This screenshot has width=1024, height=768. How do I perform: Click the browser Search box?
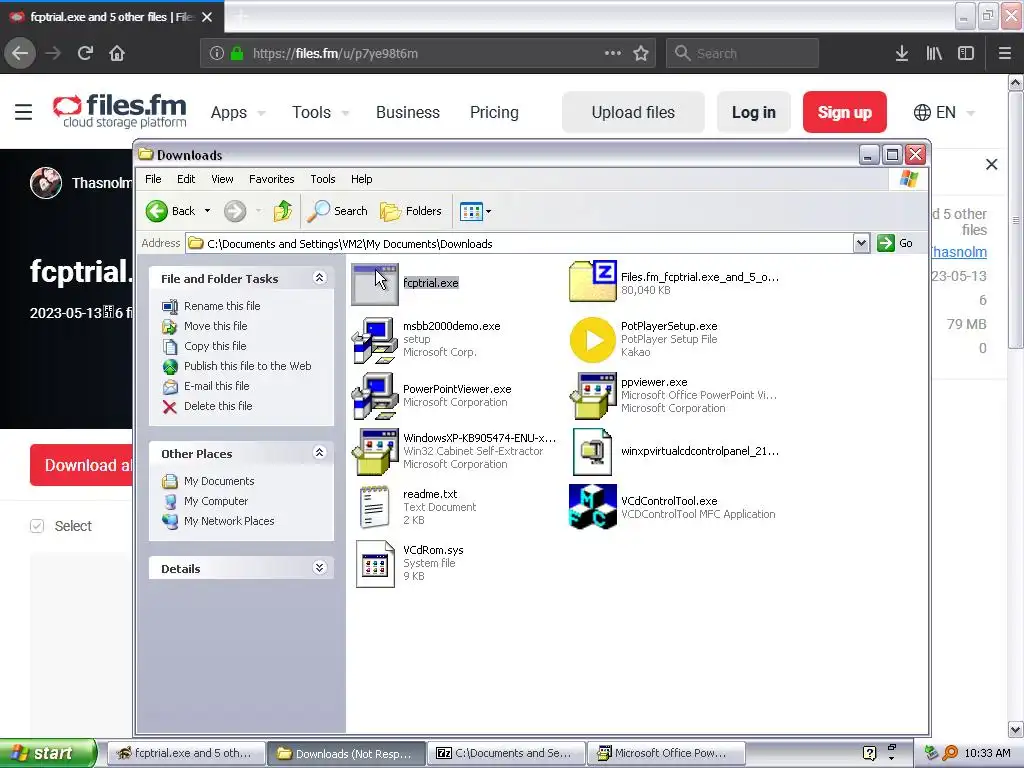pos(742,53)
